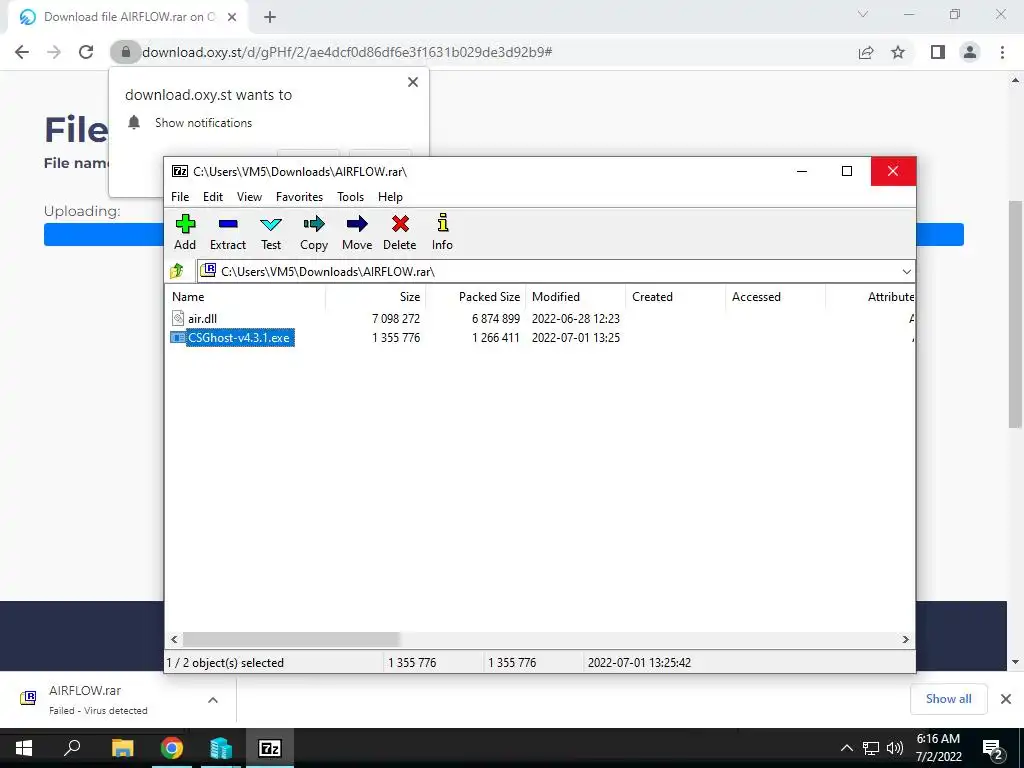
Task: Click the blue upload progress bar
Action: coord(504,234)
